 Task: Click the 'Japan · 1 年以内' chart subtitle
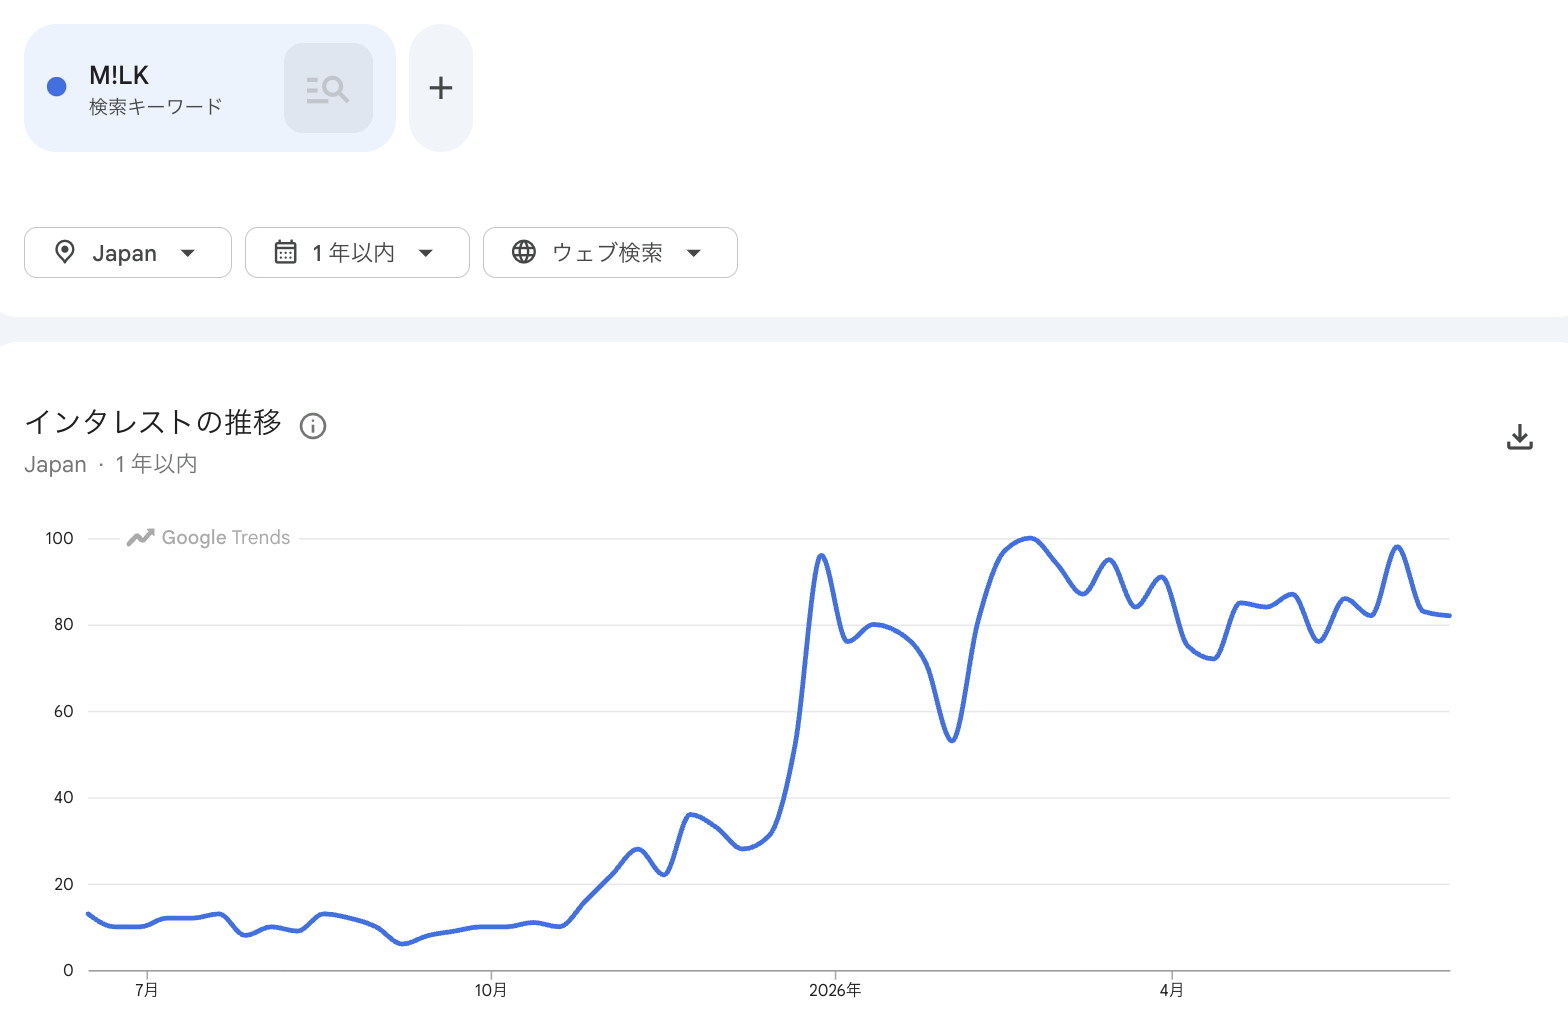(111, 464)
